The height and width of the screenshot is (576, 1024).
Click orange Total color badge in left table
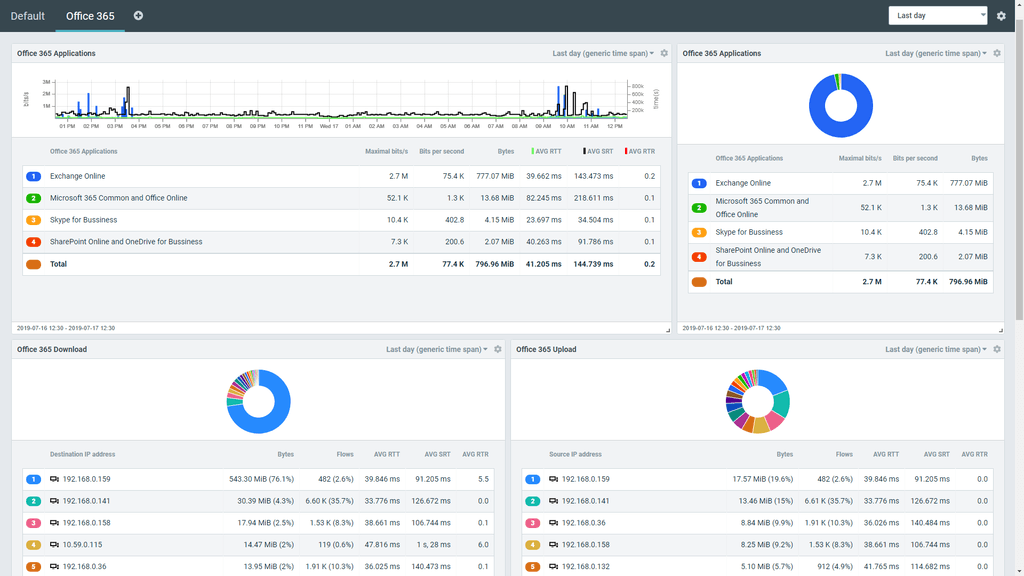[x=33, y=264]
